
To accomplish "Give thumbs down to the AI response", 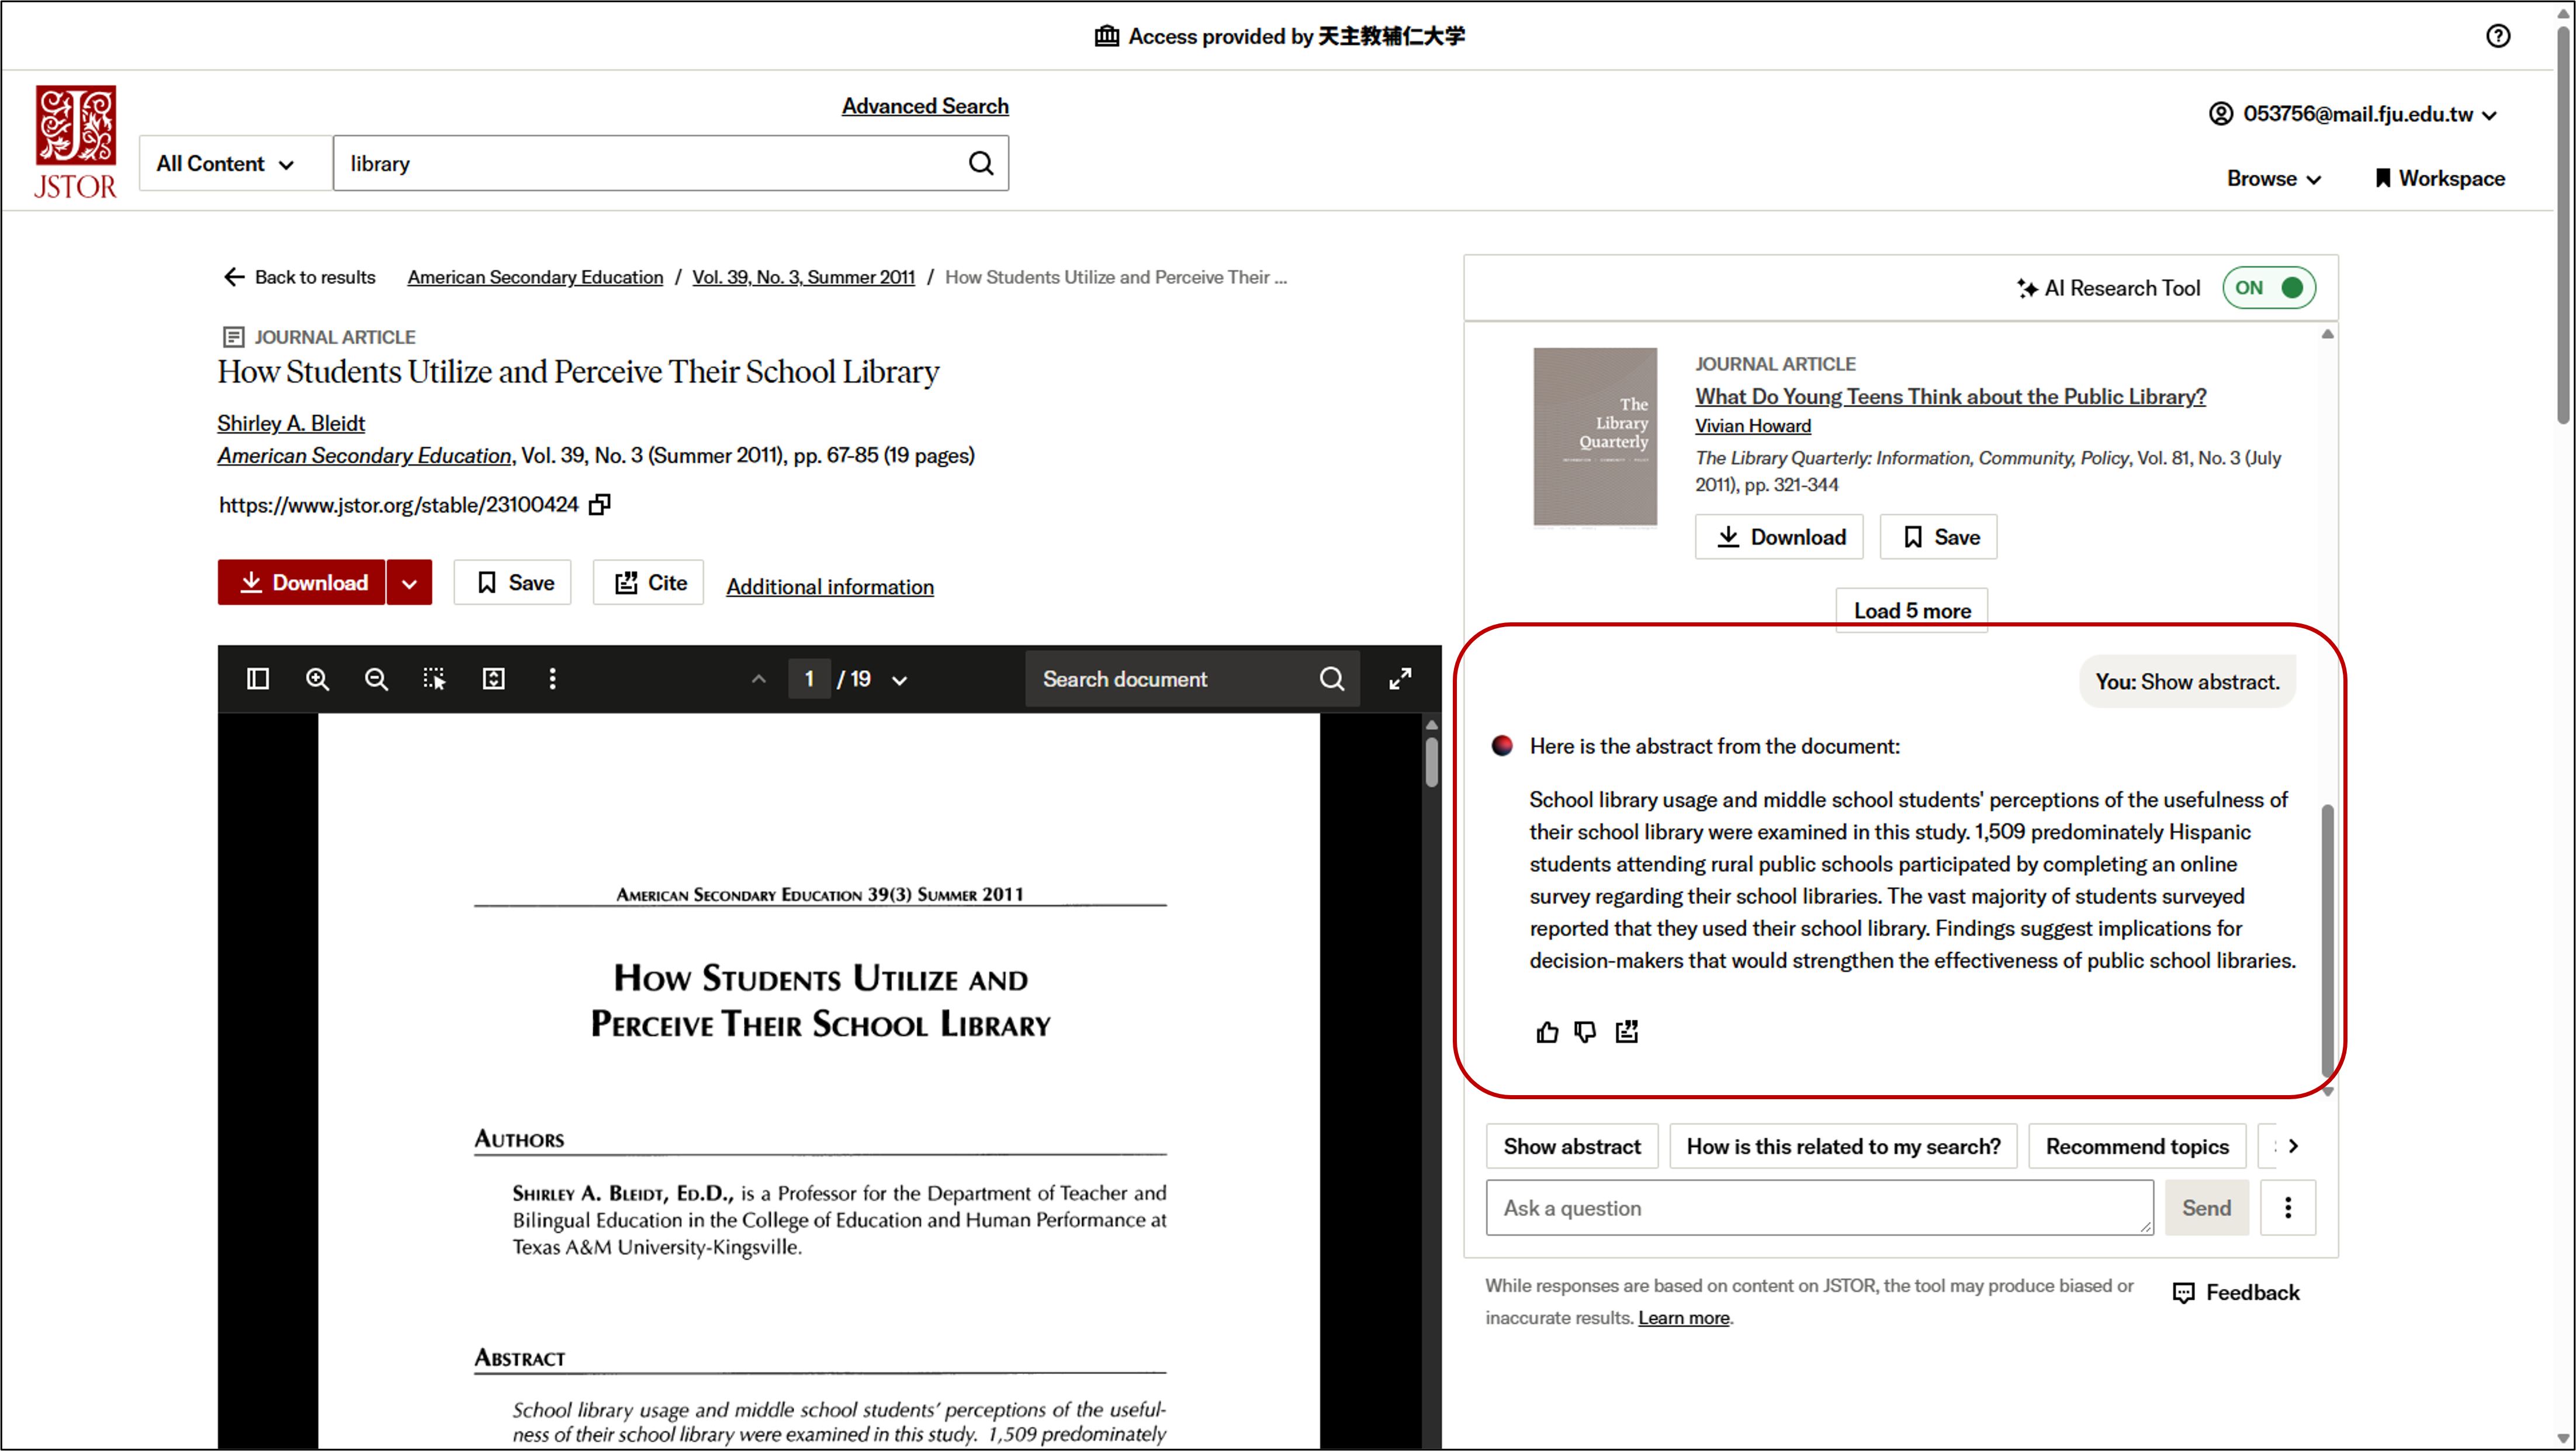I will pyautogui.click(x=1585, y=1032).
